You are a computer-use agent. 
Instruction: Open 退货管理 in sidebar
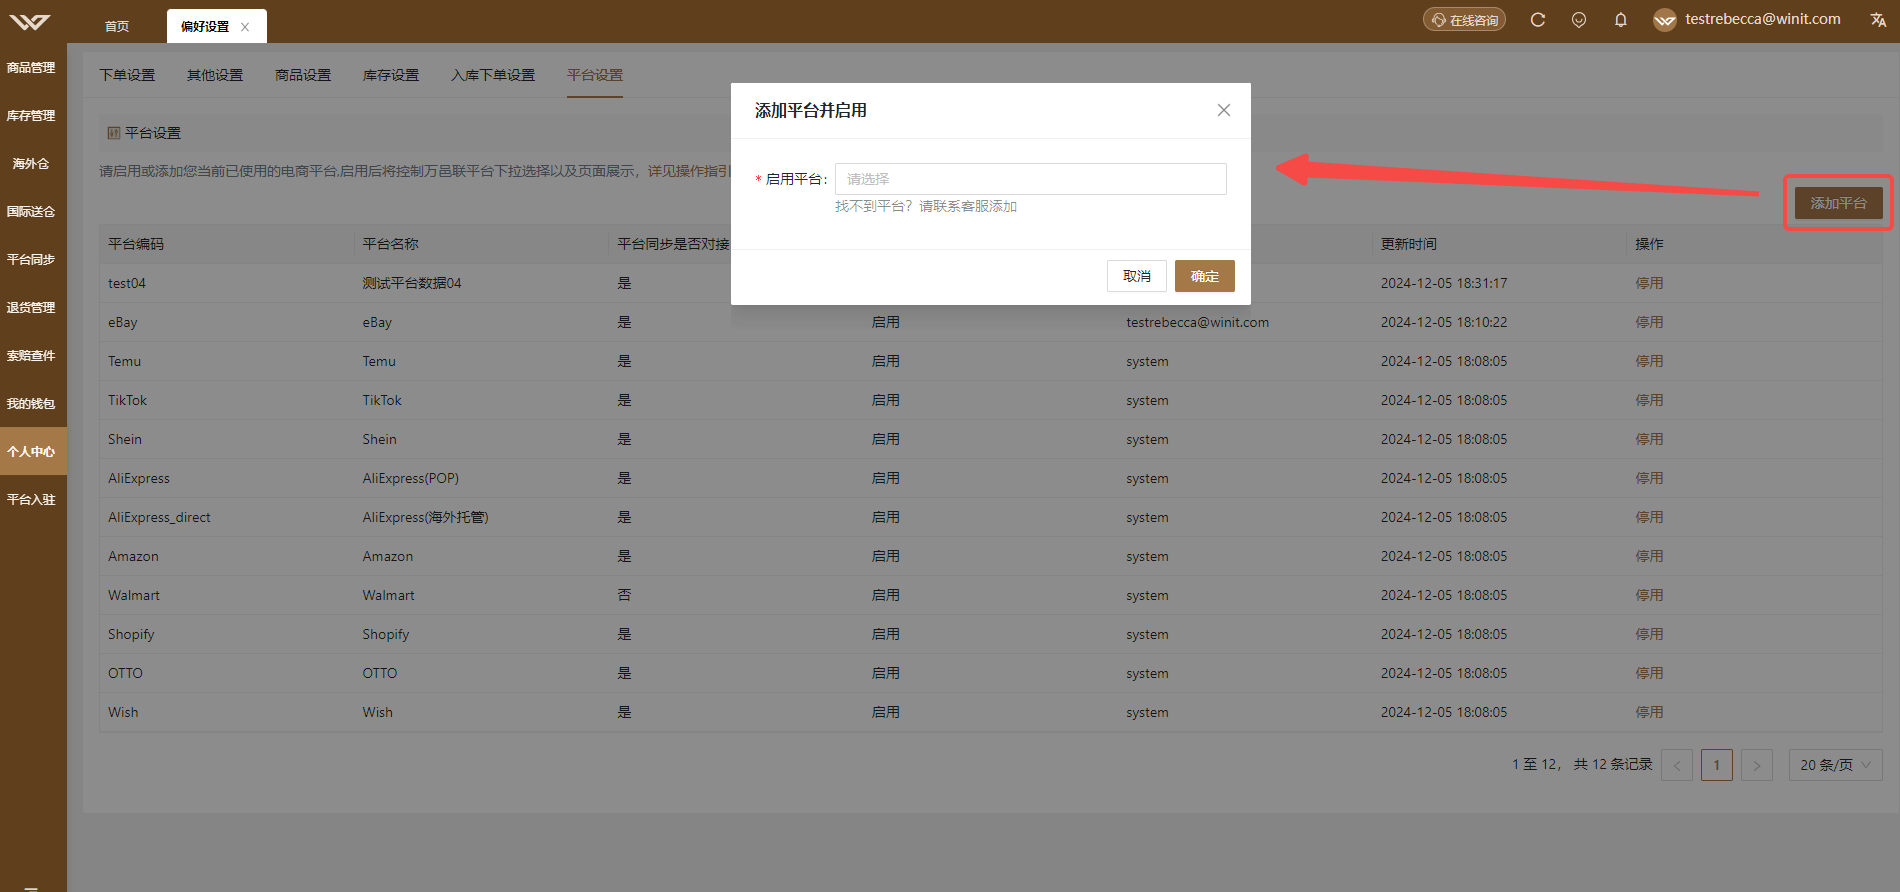coord(33,308)
